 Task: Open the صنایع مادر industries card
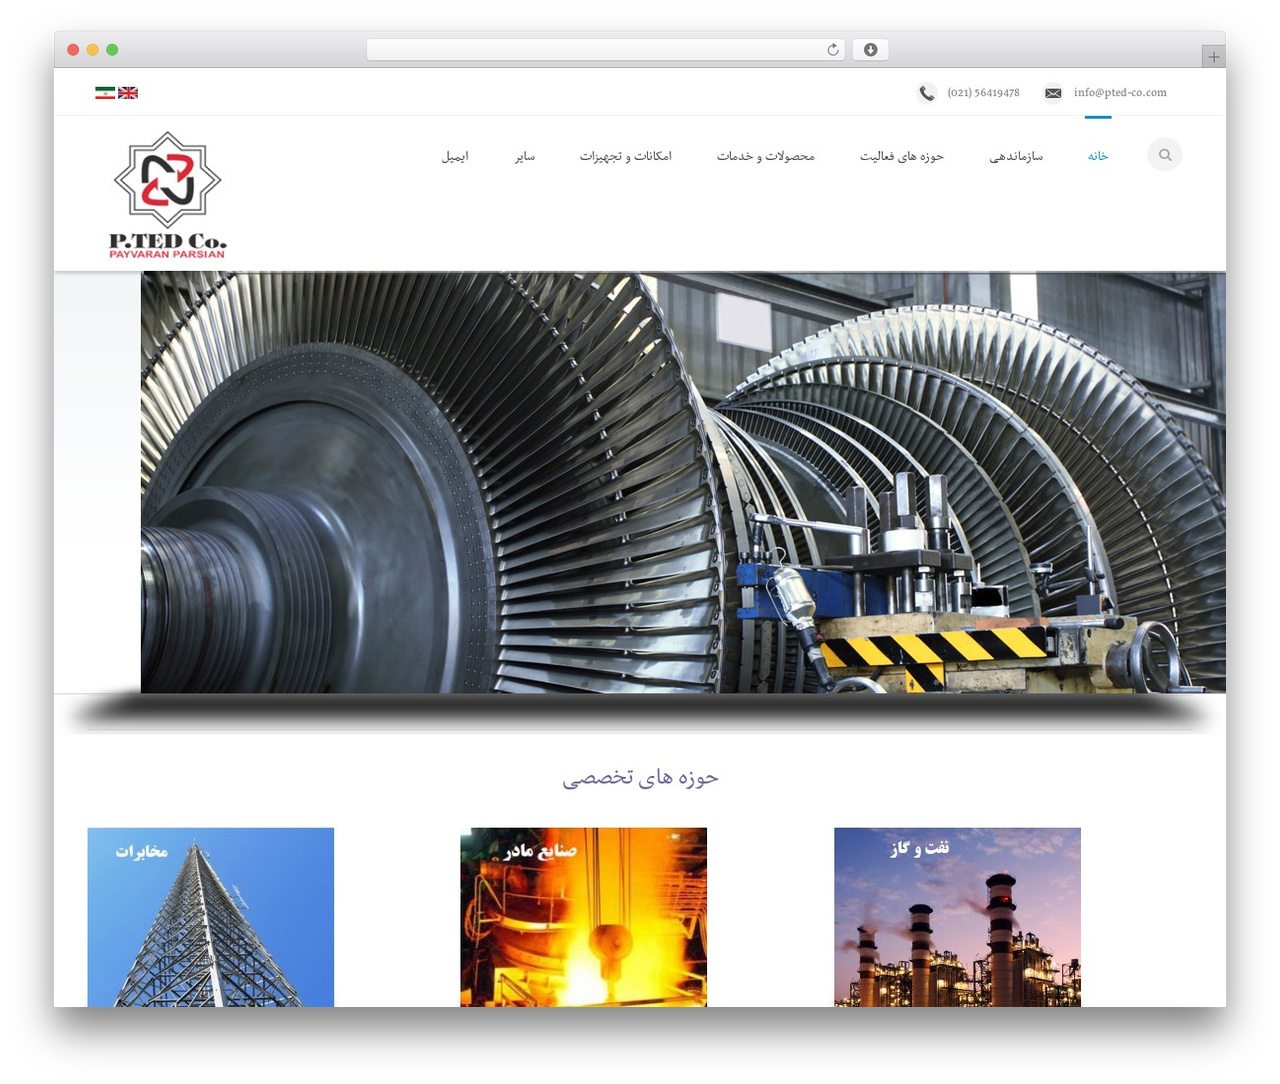tap(584, 917)
